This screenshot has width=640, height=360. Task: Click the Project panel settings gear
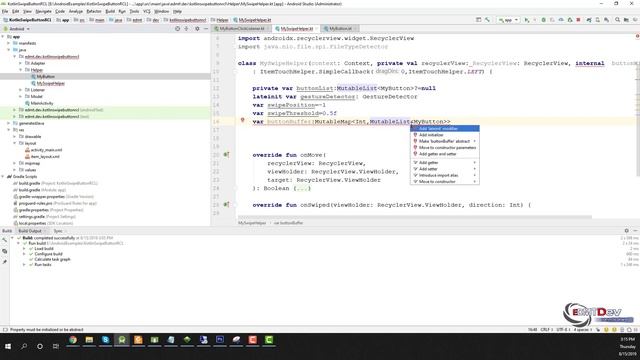click(x=197, y=29)
